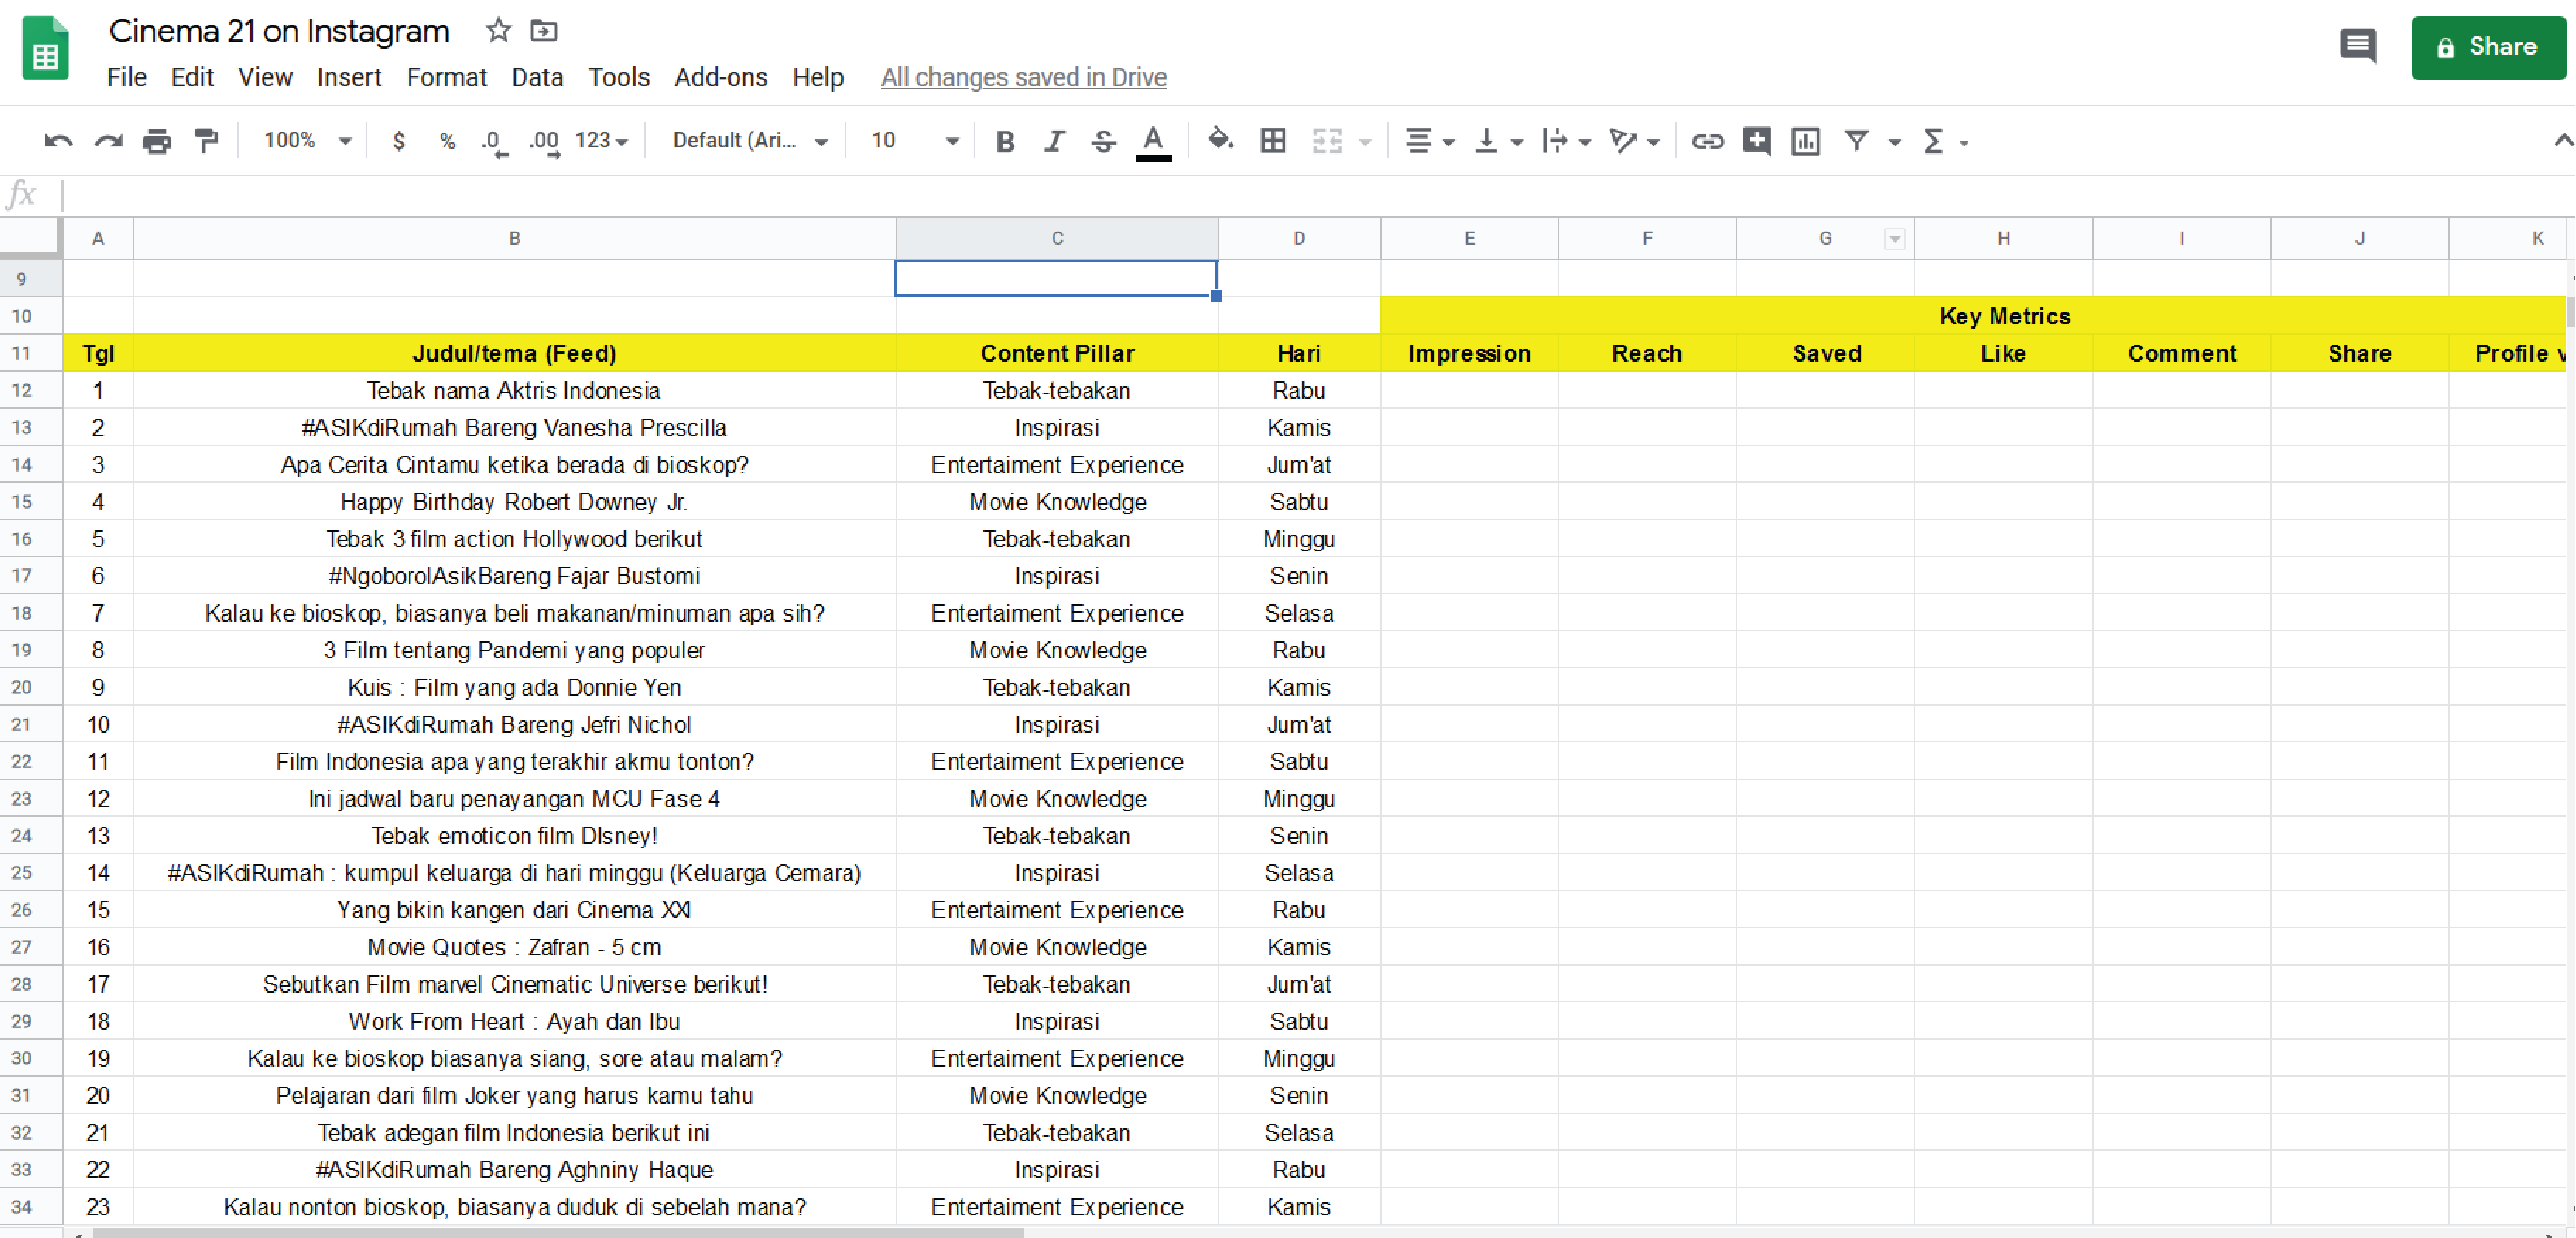Click cell 'Movie Quotes : Zafran - 5 cm'
The width and height of the screenshot is (2576, 1238).
click(x=514, y=947)
